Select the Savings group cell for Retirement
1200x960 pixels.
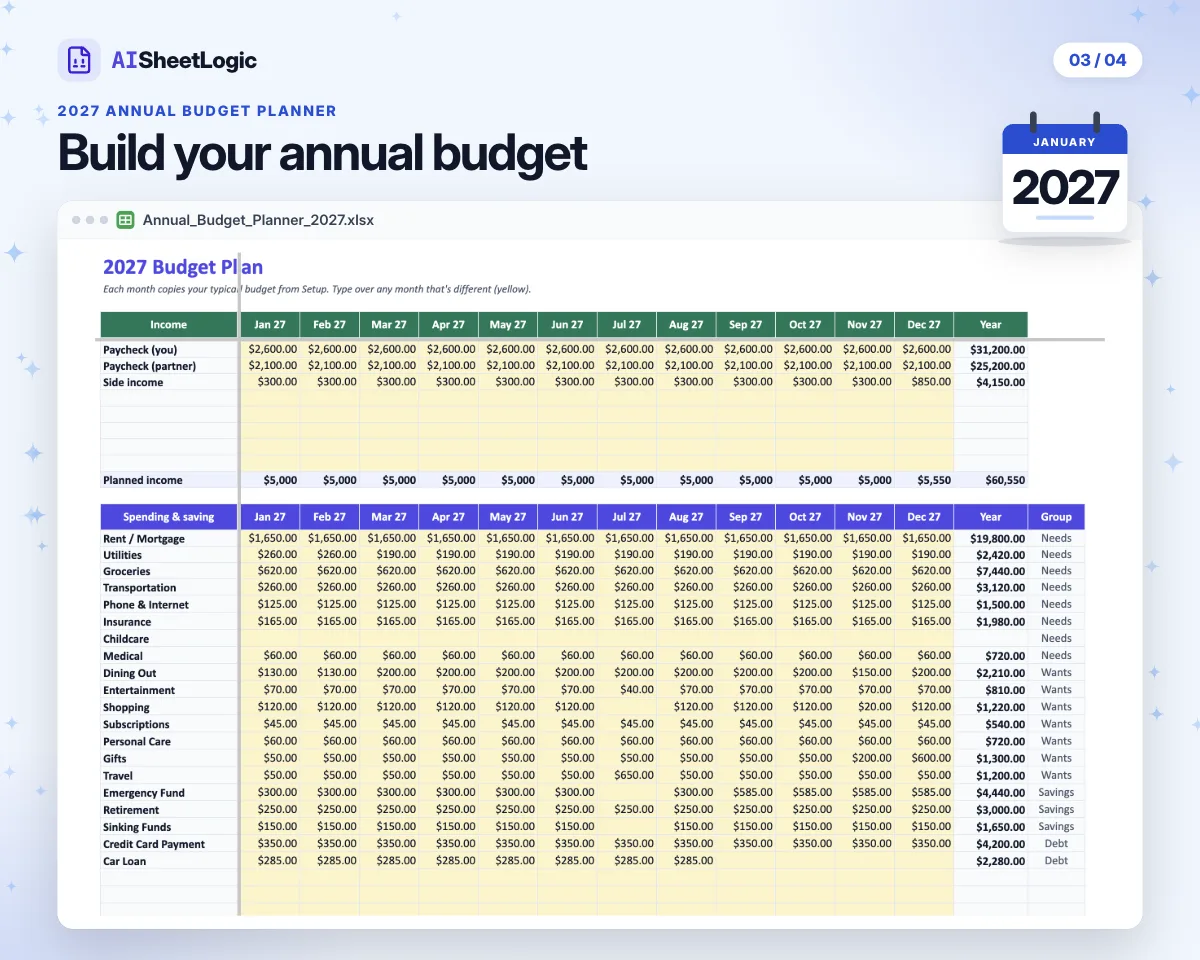pos(1056,809)
